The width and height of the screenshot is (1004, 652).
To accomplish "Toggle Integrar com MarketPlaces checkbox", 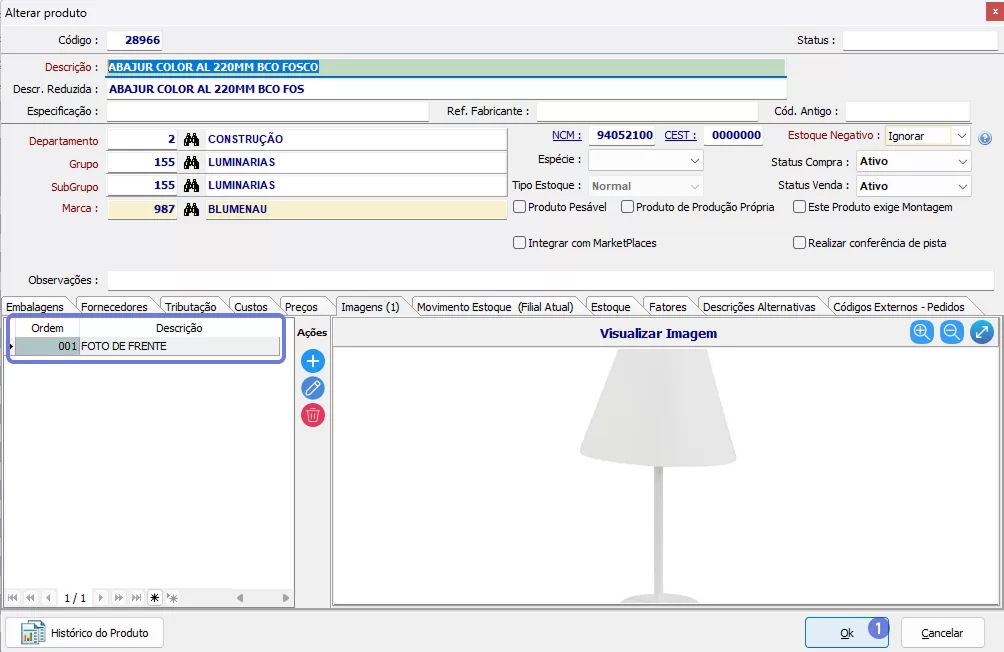I will coord(520,243).
